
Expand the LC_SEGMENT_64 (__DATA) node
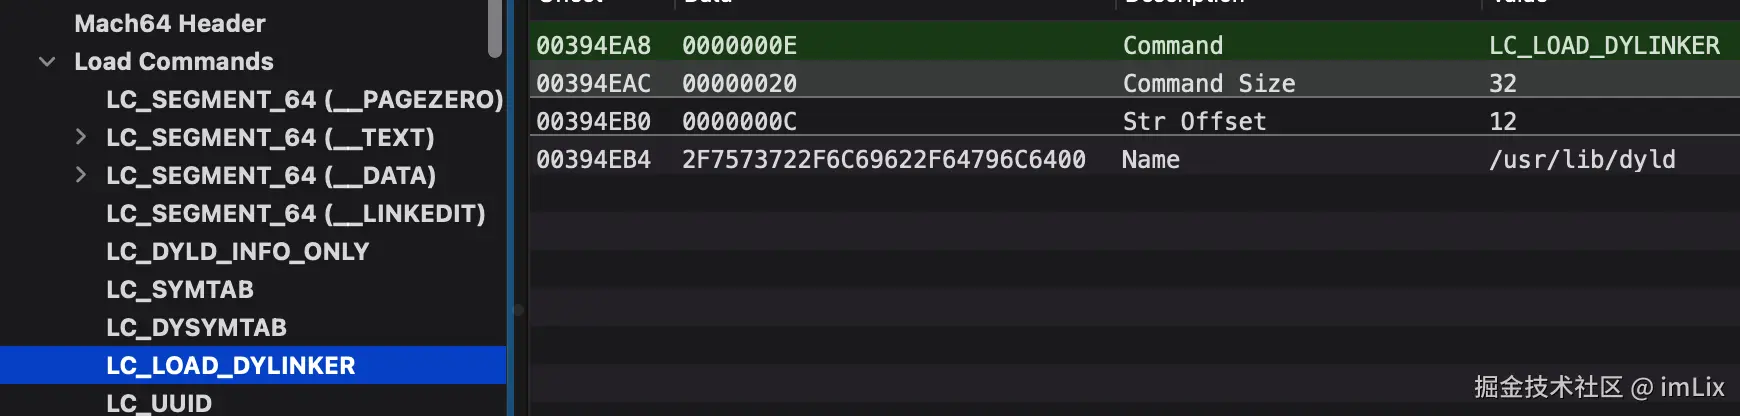81,175
